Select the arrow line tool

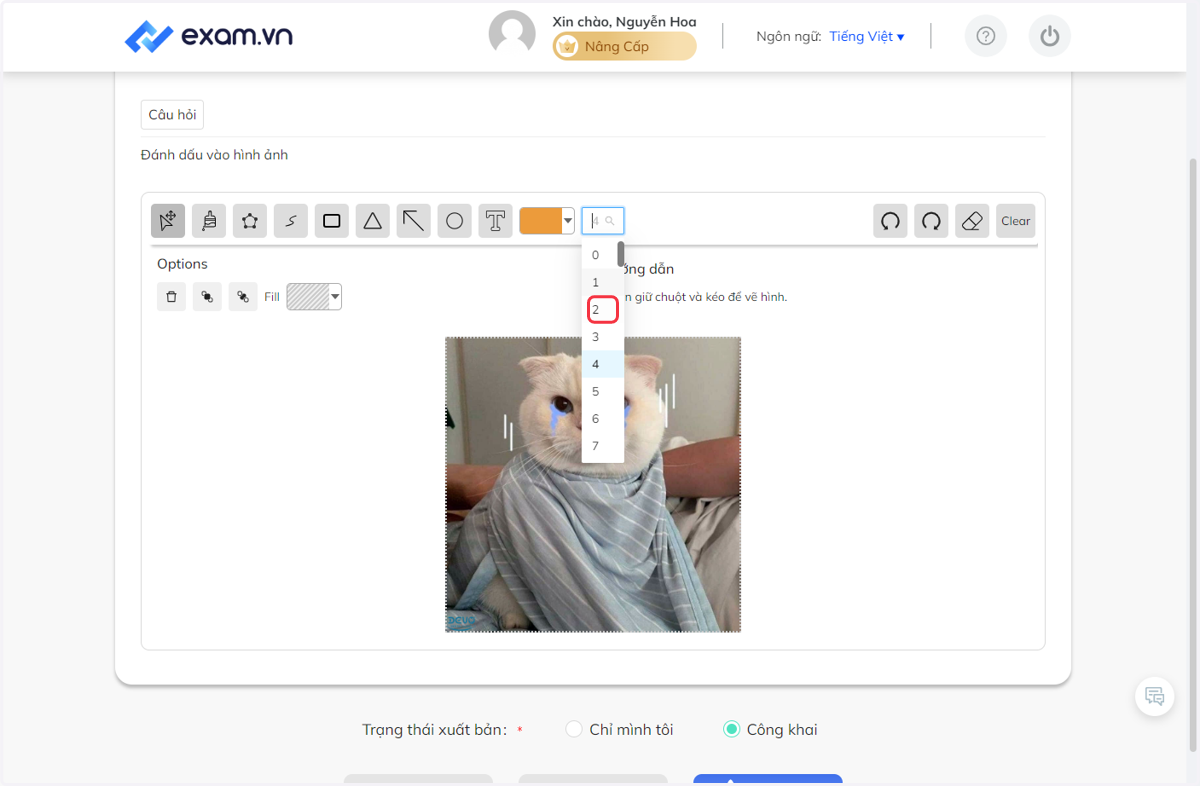tap(414, 221)
